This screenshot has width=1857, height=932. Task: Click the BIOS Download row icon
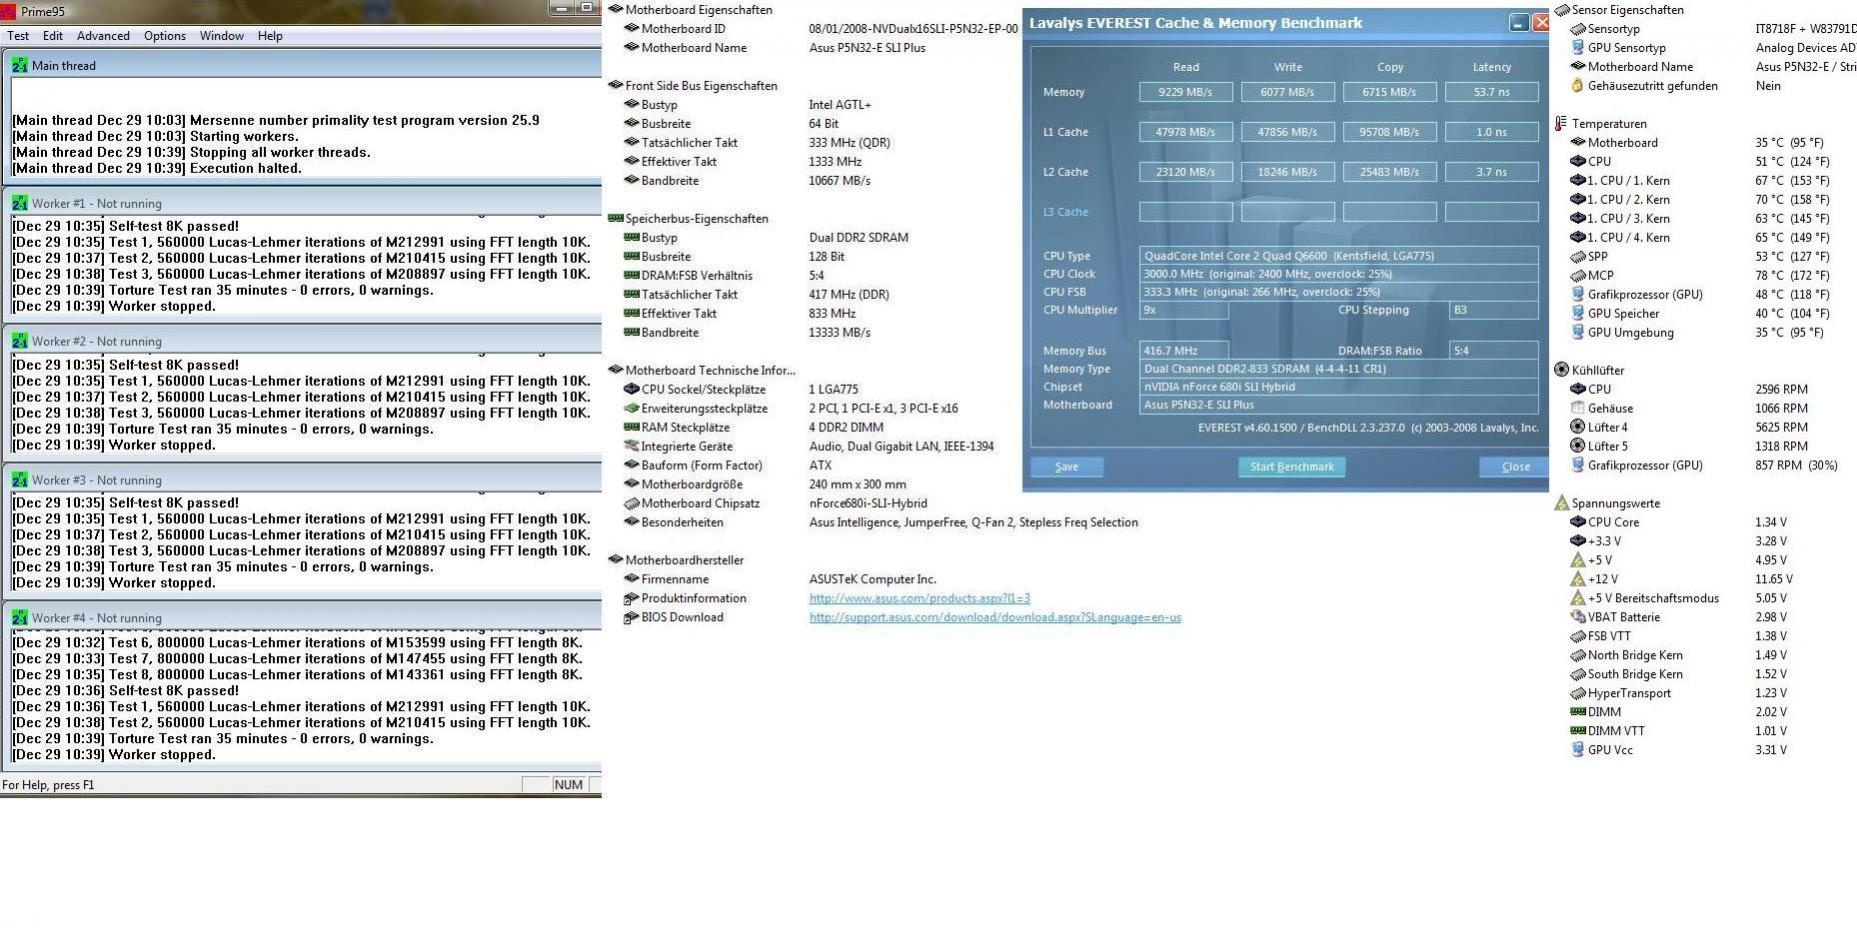coord(631,617)
